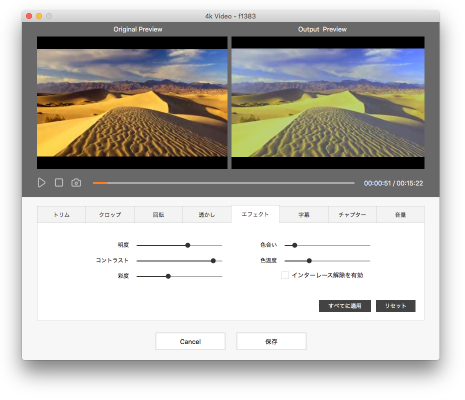Screen dimensions: 465x400
Task: Click the すべてに適用 button
Action: pos(345,306)
